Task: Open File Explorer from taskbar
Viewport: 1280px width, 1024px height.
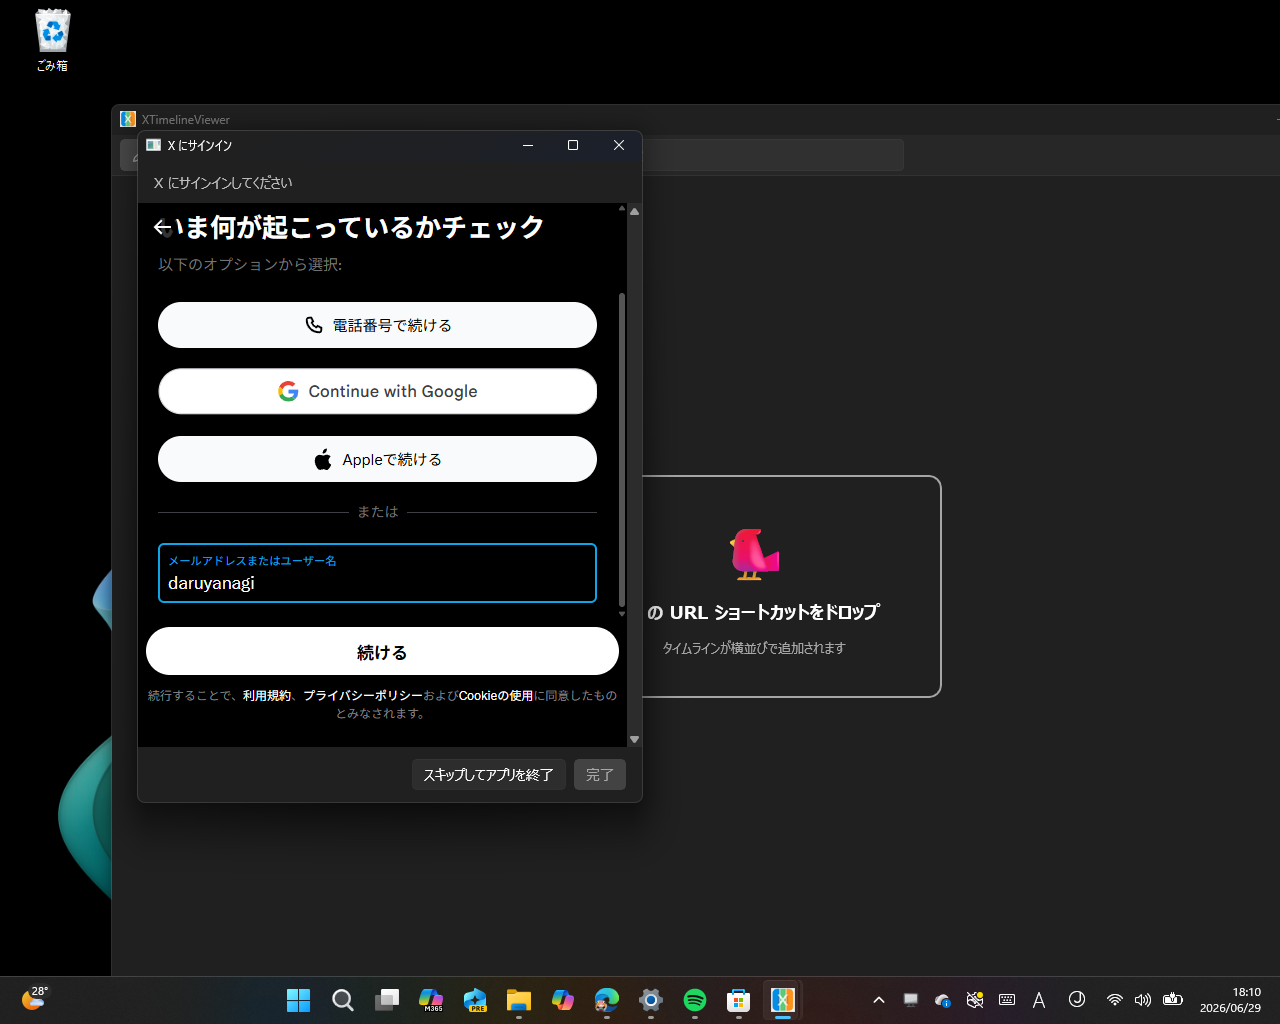Action: [x=518, y=1000]
